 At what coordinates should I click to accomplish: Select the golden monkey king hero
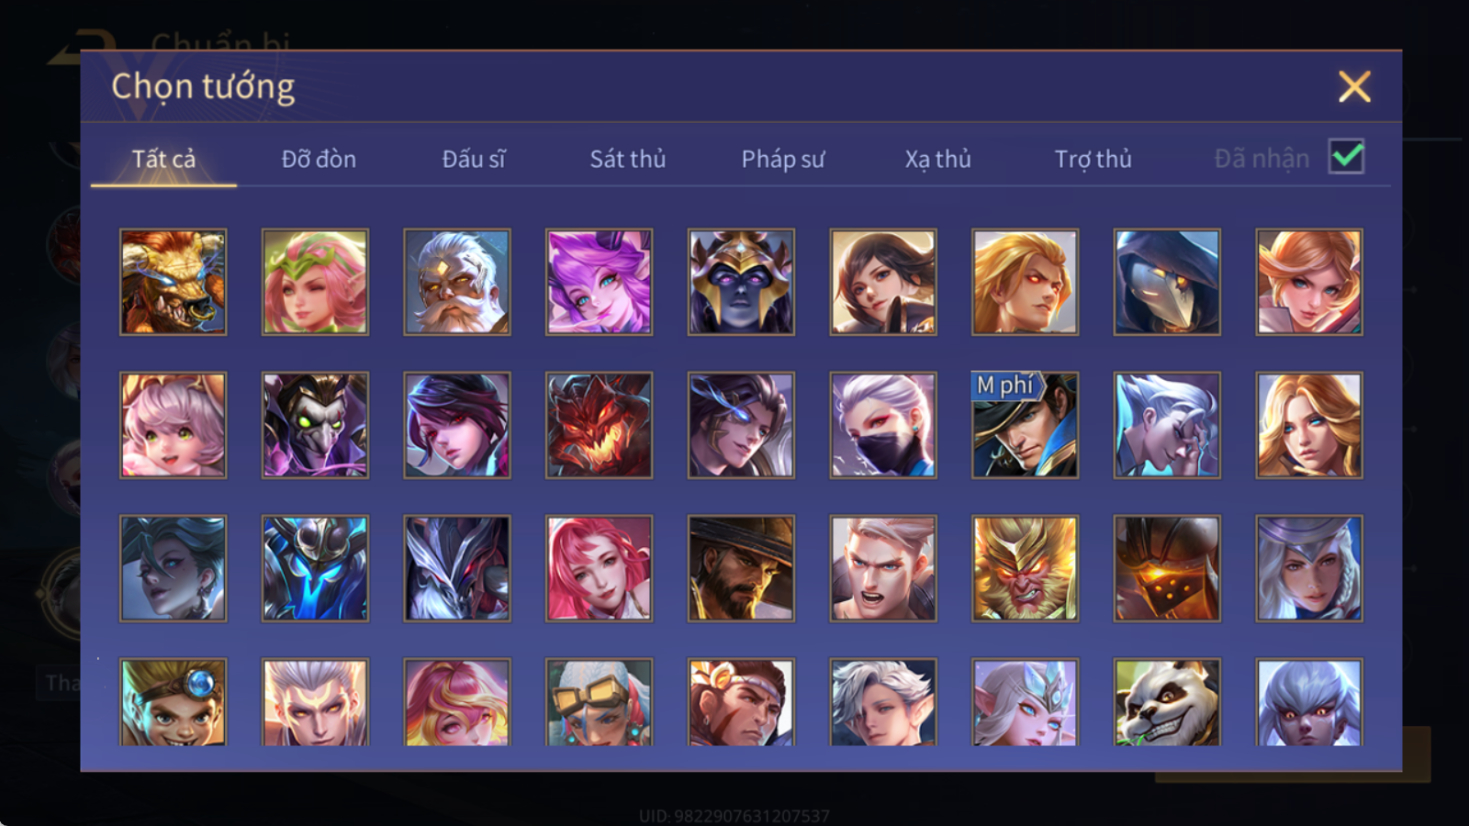click(x=1025, y=568)
